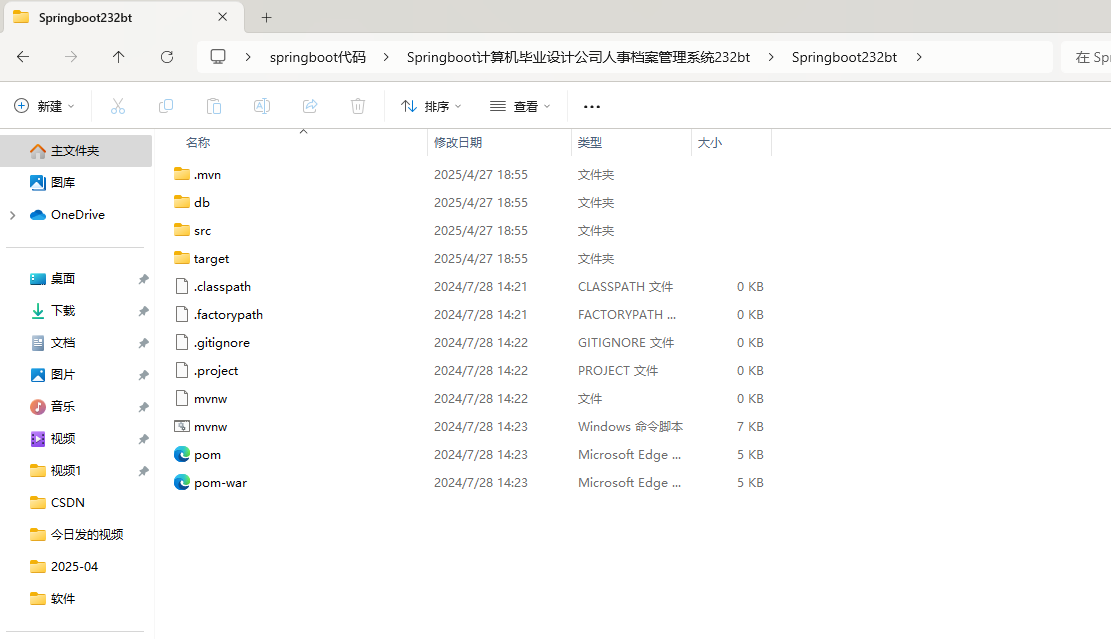The height and width of the screenshot is (639, 1111).
Task: Click the 图库 gallery icon in sidebar
Action: (x=38, y=182)
